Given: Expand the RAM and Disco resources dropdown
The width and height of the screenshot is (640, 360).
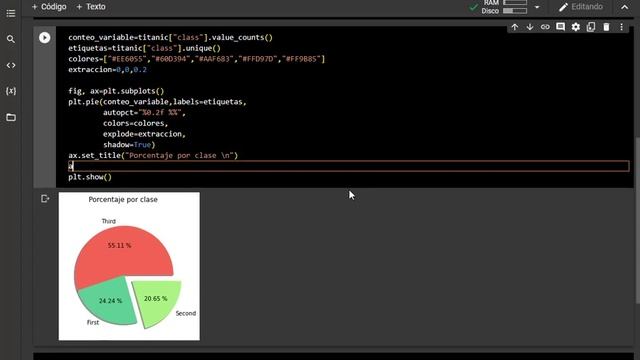Looking at the screenshot, I should tap(537, 7).
